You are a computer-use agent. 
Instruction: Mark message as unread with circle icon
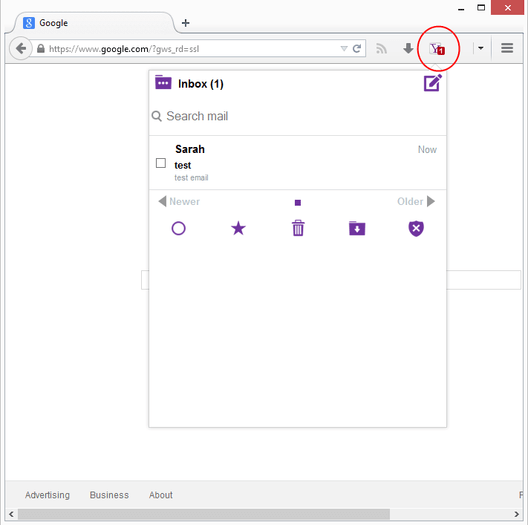178,228
